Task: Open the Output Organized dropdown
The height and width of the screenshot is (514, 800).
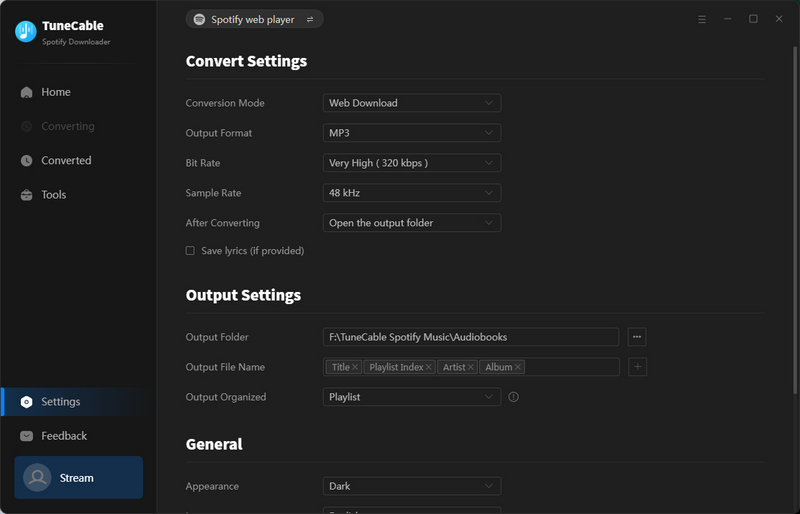Action: click(x=412, y=397)
